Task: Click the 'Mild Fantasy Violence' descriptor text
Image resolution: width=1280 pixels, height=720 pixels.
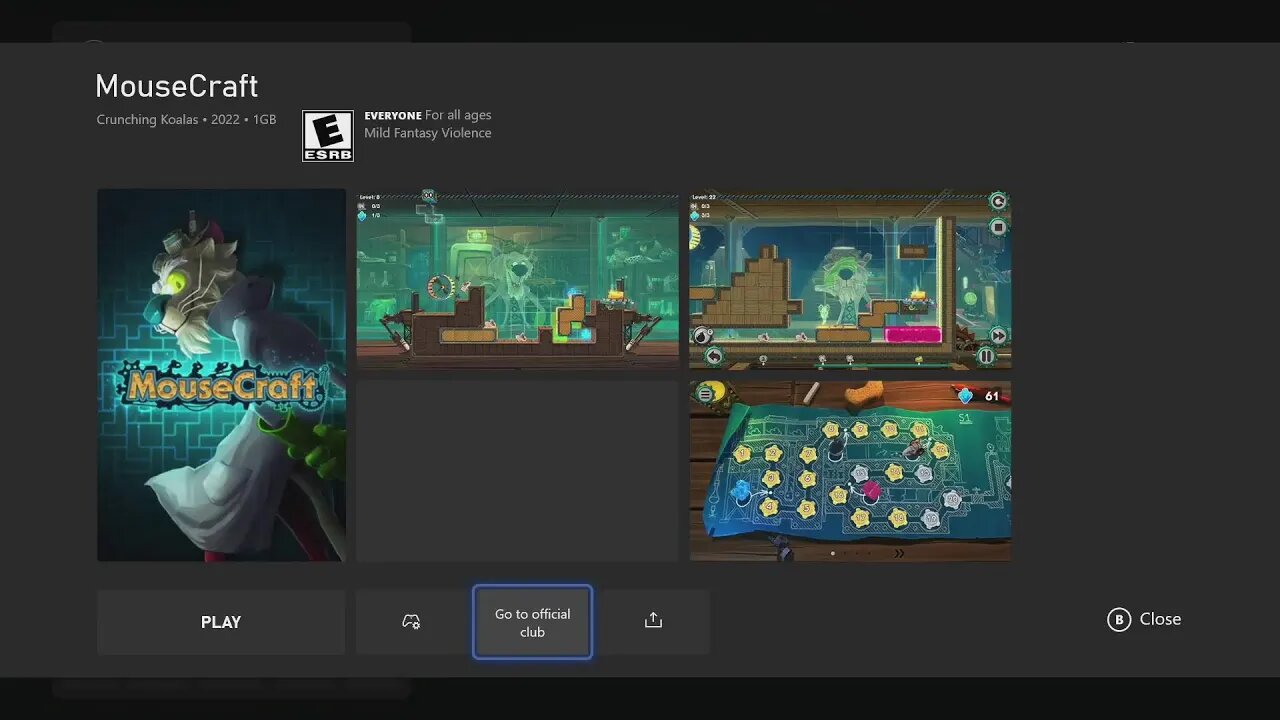Action: [x=428, y=133]
